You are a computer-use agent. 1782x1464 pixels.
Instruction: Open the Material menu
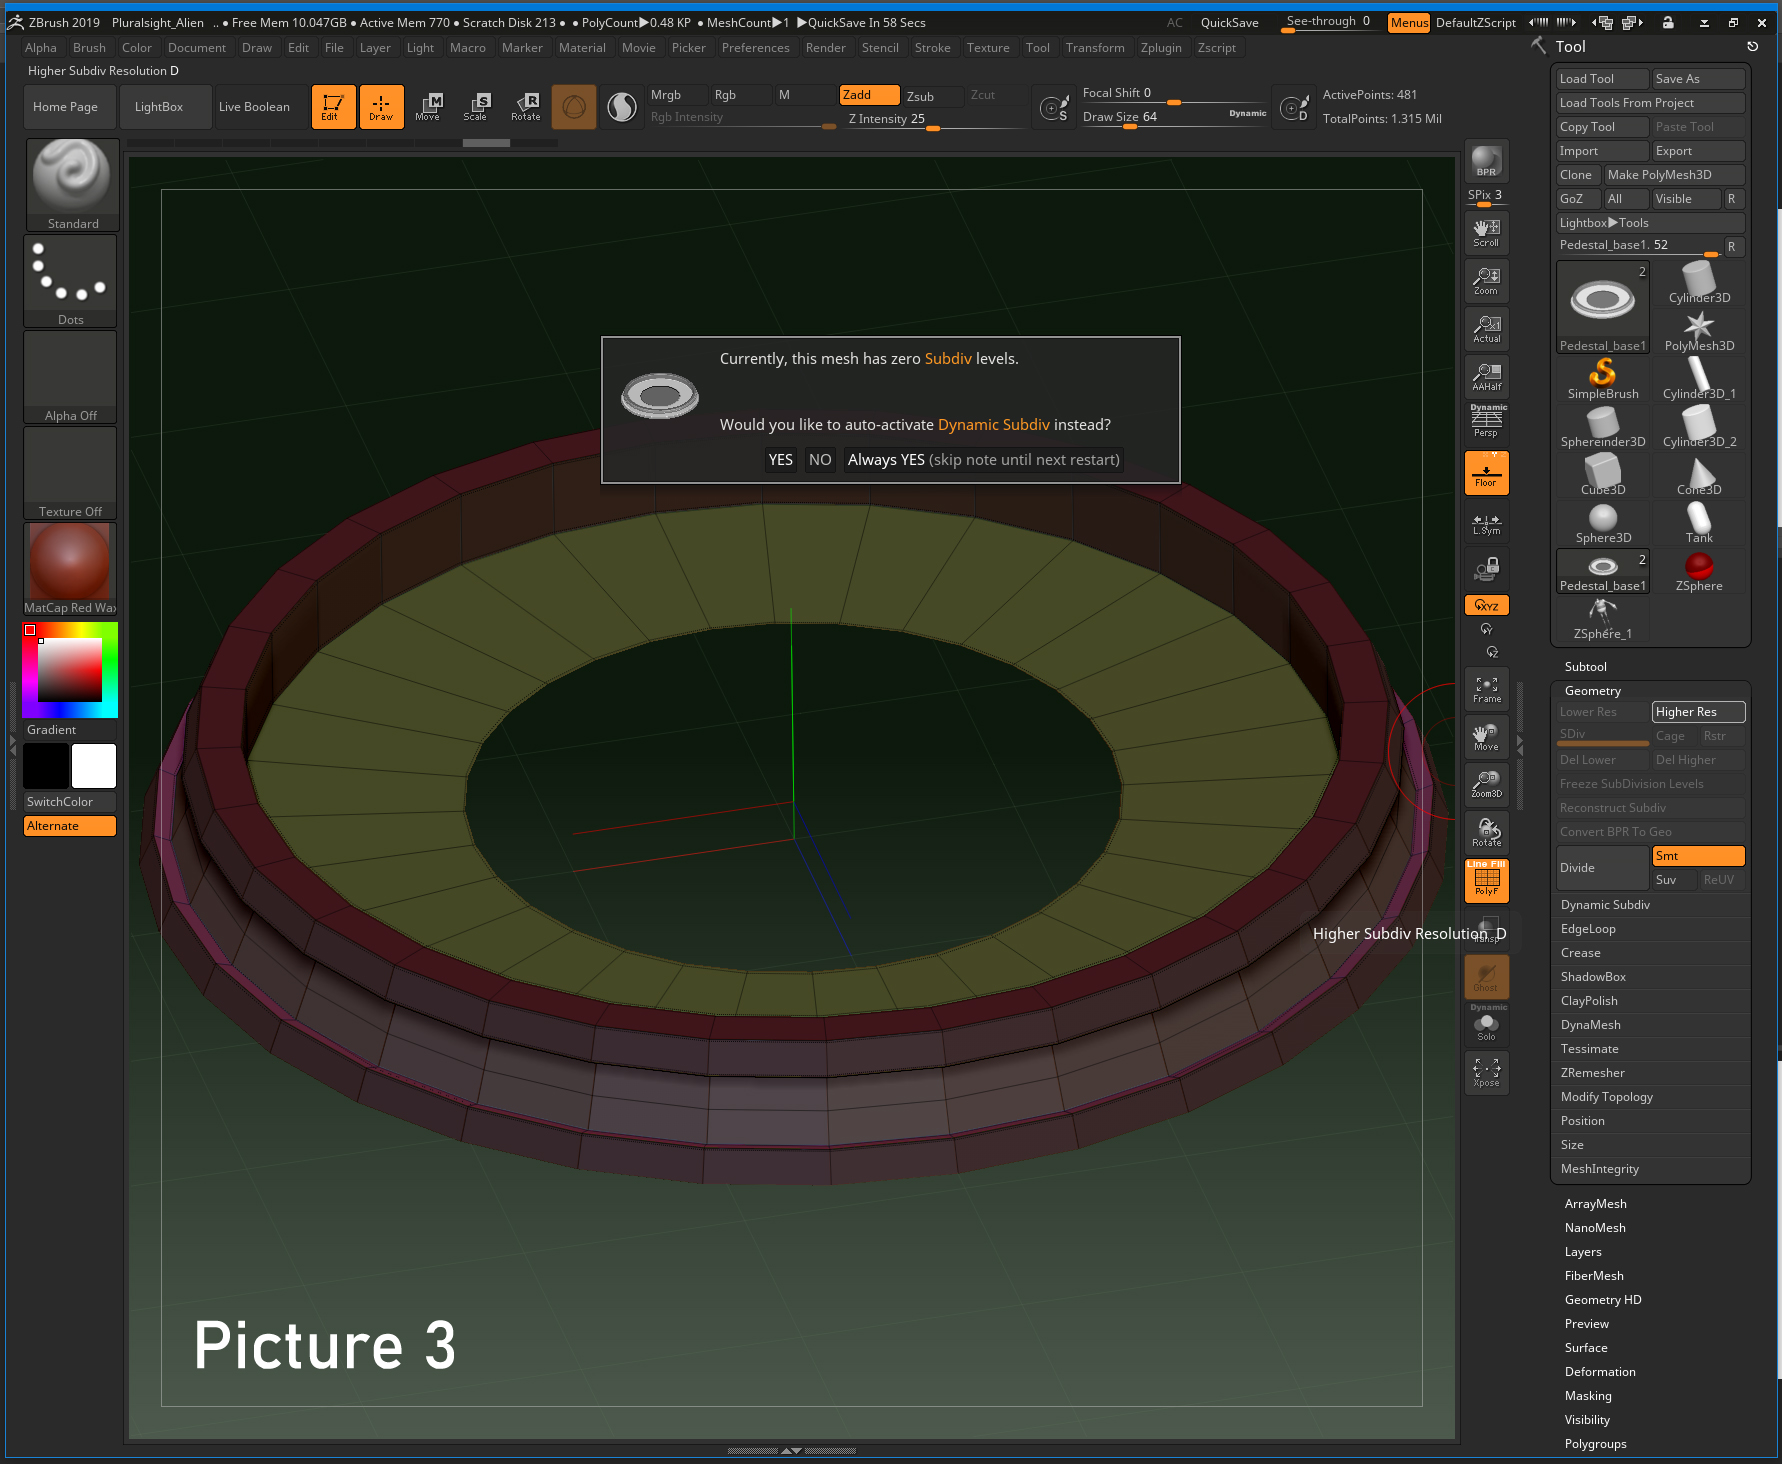pos(582,48)
